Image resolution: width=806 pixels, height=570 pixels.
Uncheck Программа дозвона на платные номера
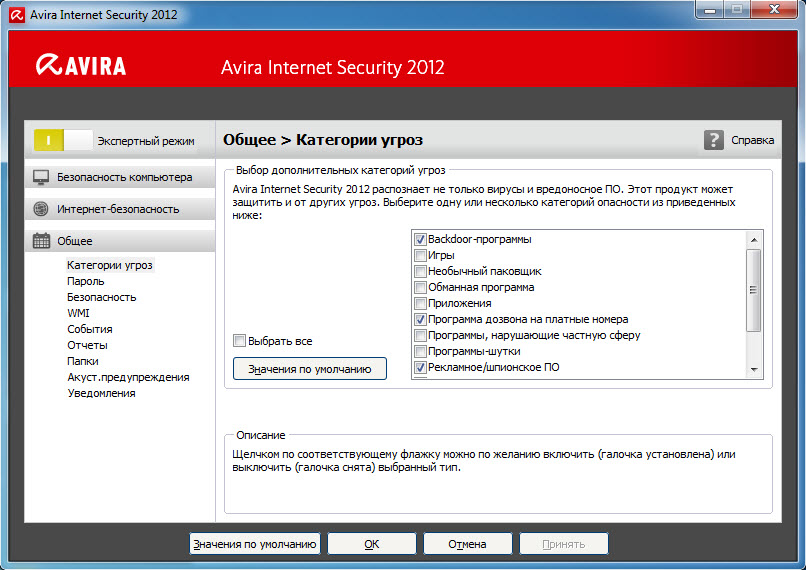[x=420, y=320]
